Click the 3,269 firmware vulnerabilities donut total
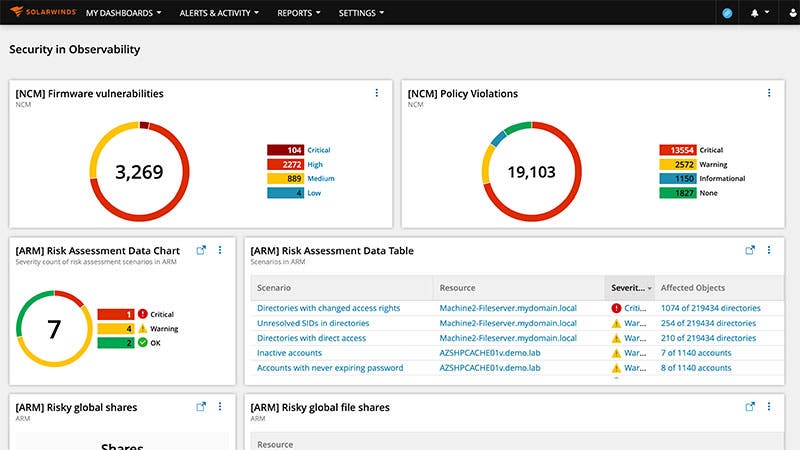This screenshot has height=450, width=800. point(139,172)
